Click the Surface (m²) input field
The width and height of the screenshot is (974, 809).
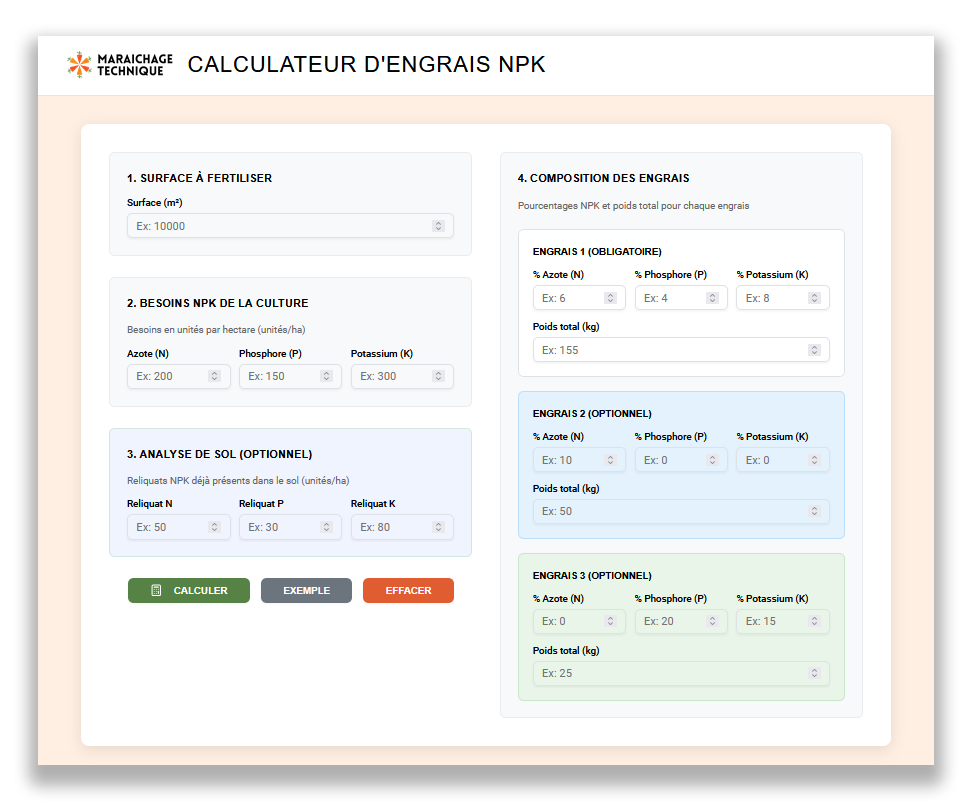[280, 226]
